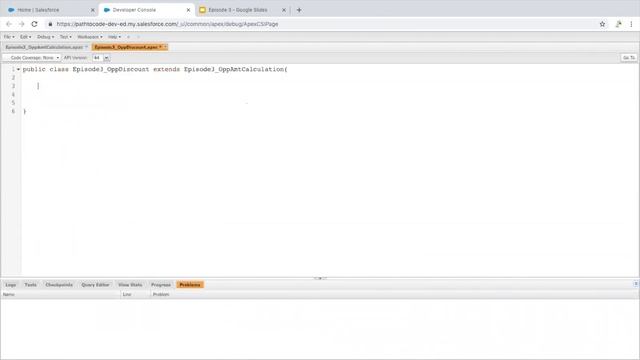Select the Problems panel tab
640x360 pixels.
click(x=190, y=284)
